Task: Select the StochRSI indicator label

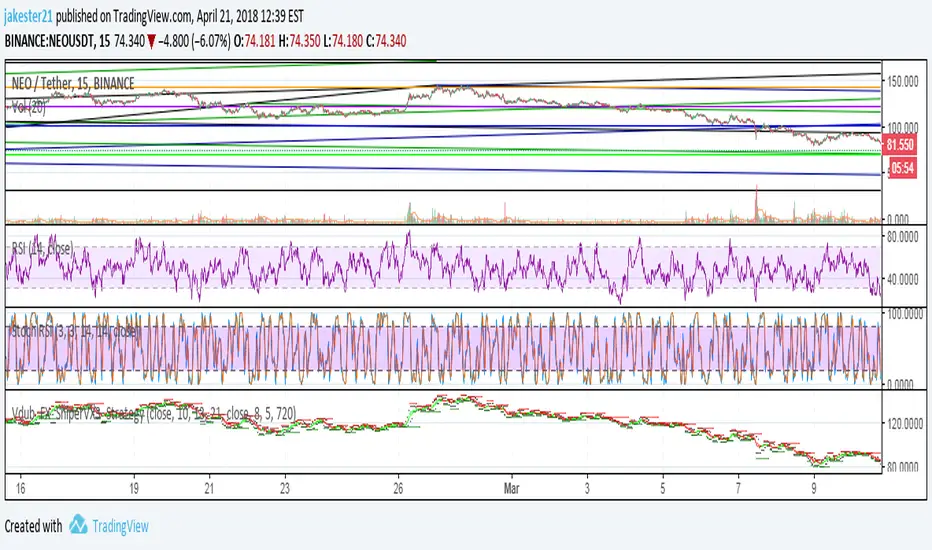Action: click(x=72, y=327)
